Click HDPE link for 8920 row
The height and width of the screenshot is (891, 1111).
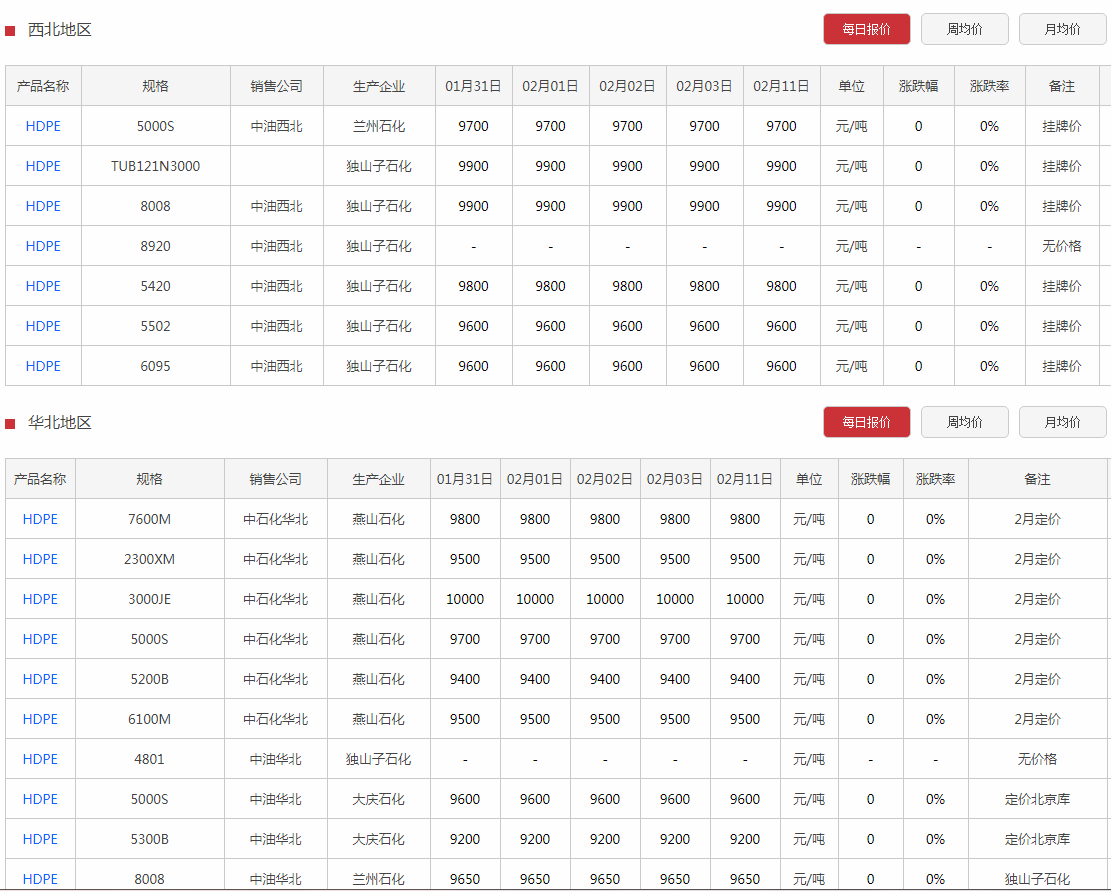pyautogui.click(x=43, y=246)
